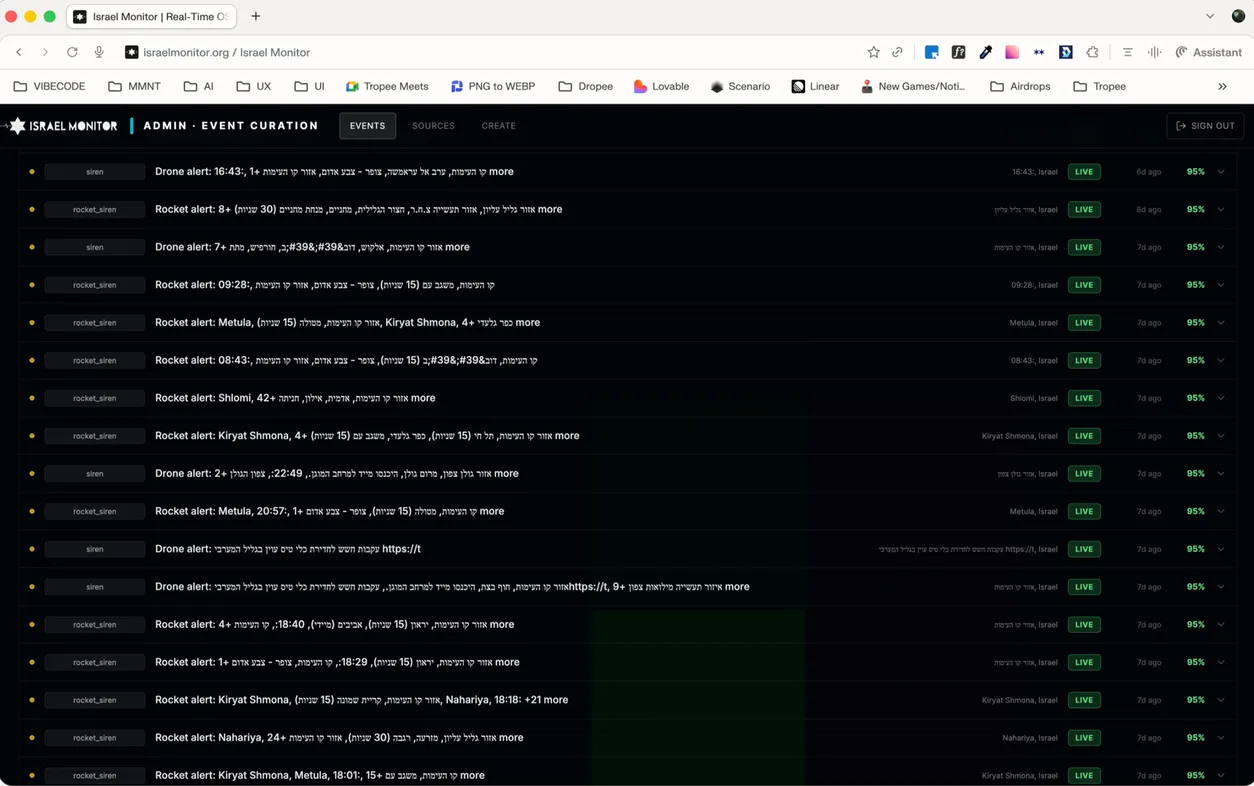Open the UX bookmarks folder
The width and height of the screenshot is (1254, 786).
(x=254, y=87)
